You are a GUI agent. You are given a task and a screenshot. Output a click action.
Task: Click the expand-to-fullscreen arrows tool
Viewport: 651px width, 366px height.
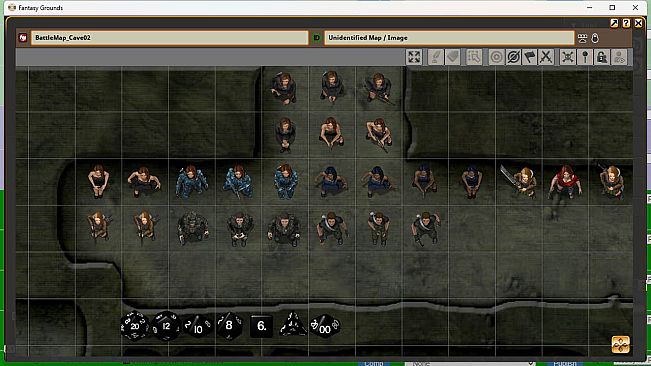(x=414, y=57)
